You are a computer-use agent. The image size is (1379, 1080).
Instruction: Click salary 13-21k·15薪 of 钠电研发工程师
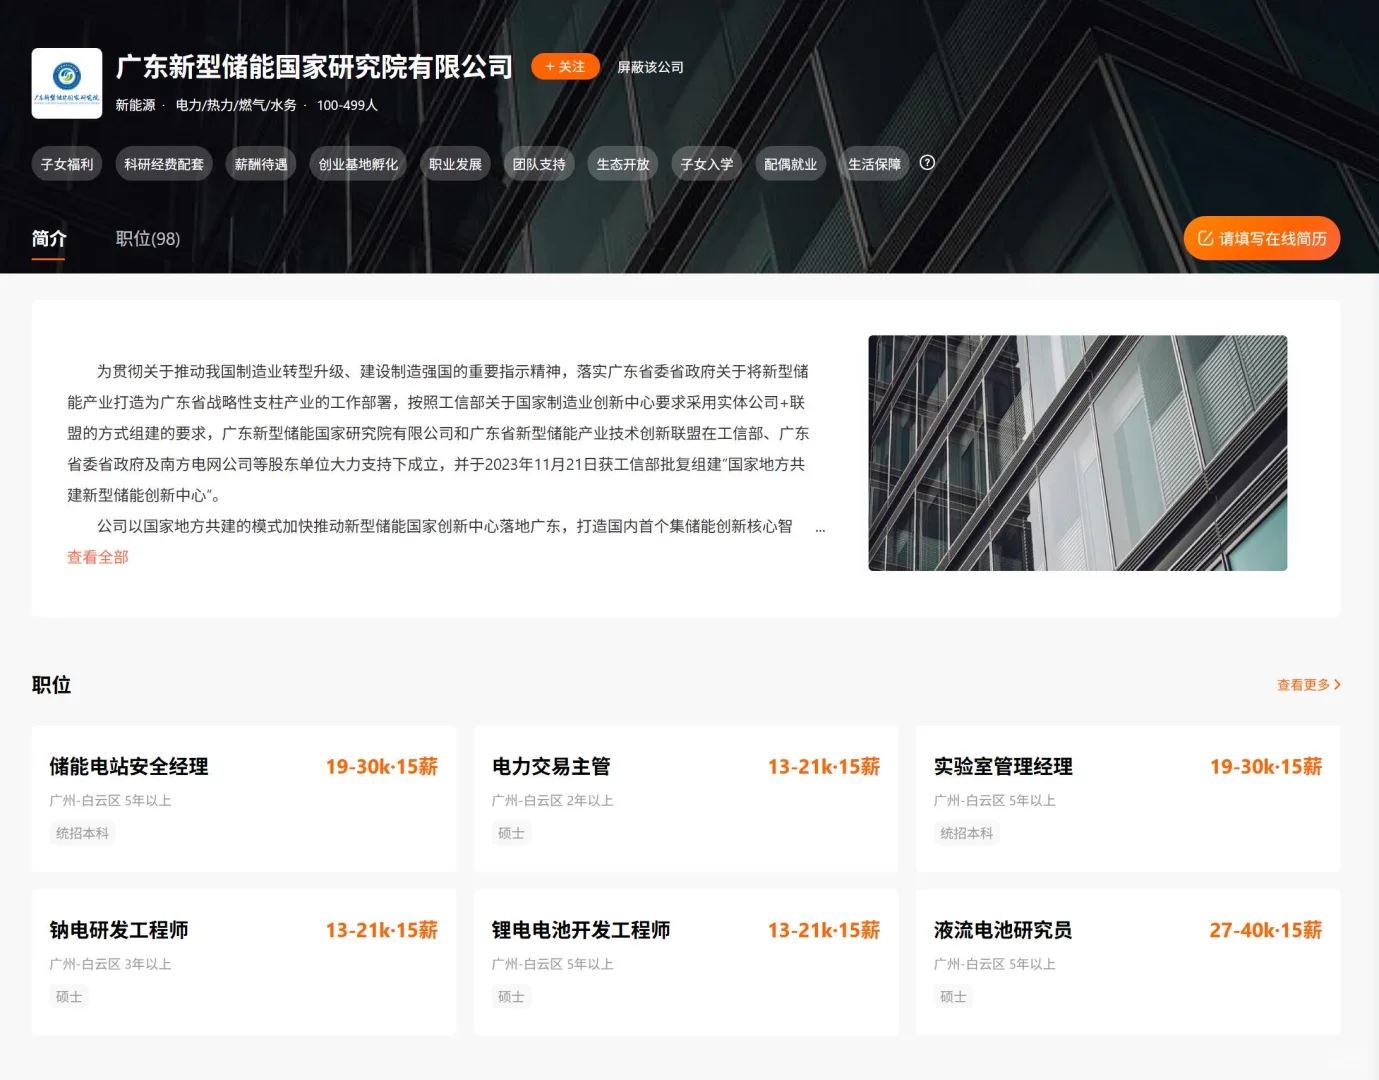[382, 930]
